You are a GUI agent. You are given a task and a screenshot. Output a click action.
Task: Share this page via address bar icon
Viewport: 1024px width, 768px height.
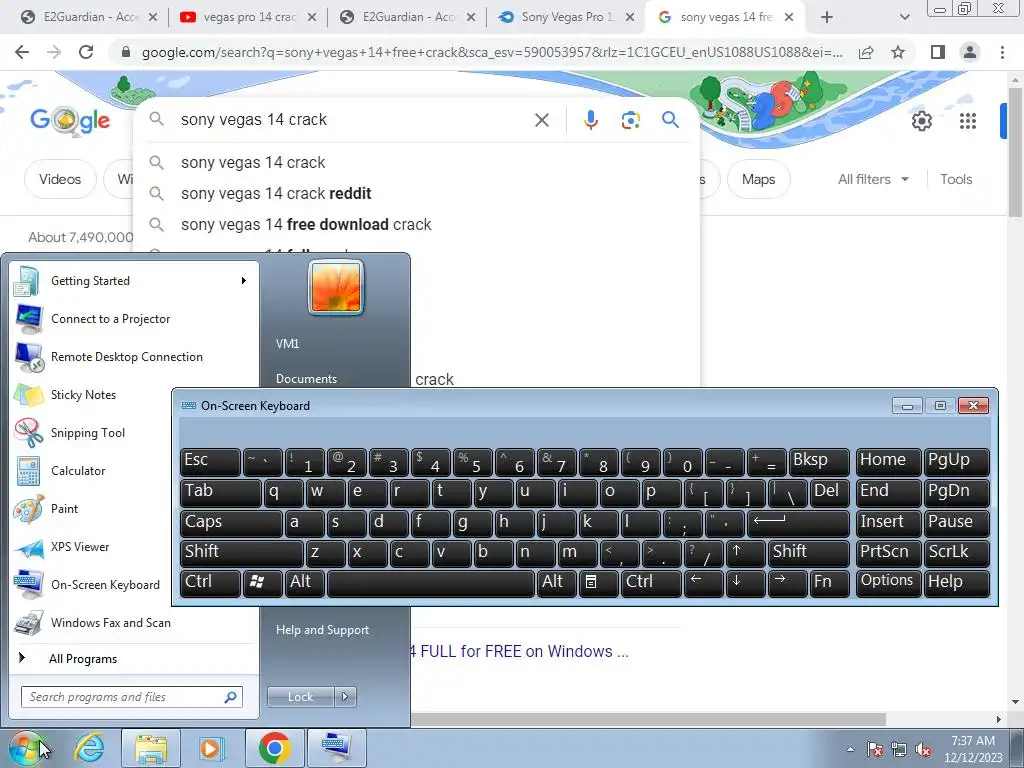point(866,52)
